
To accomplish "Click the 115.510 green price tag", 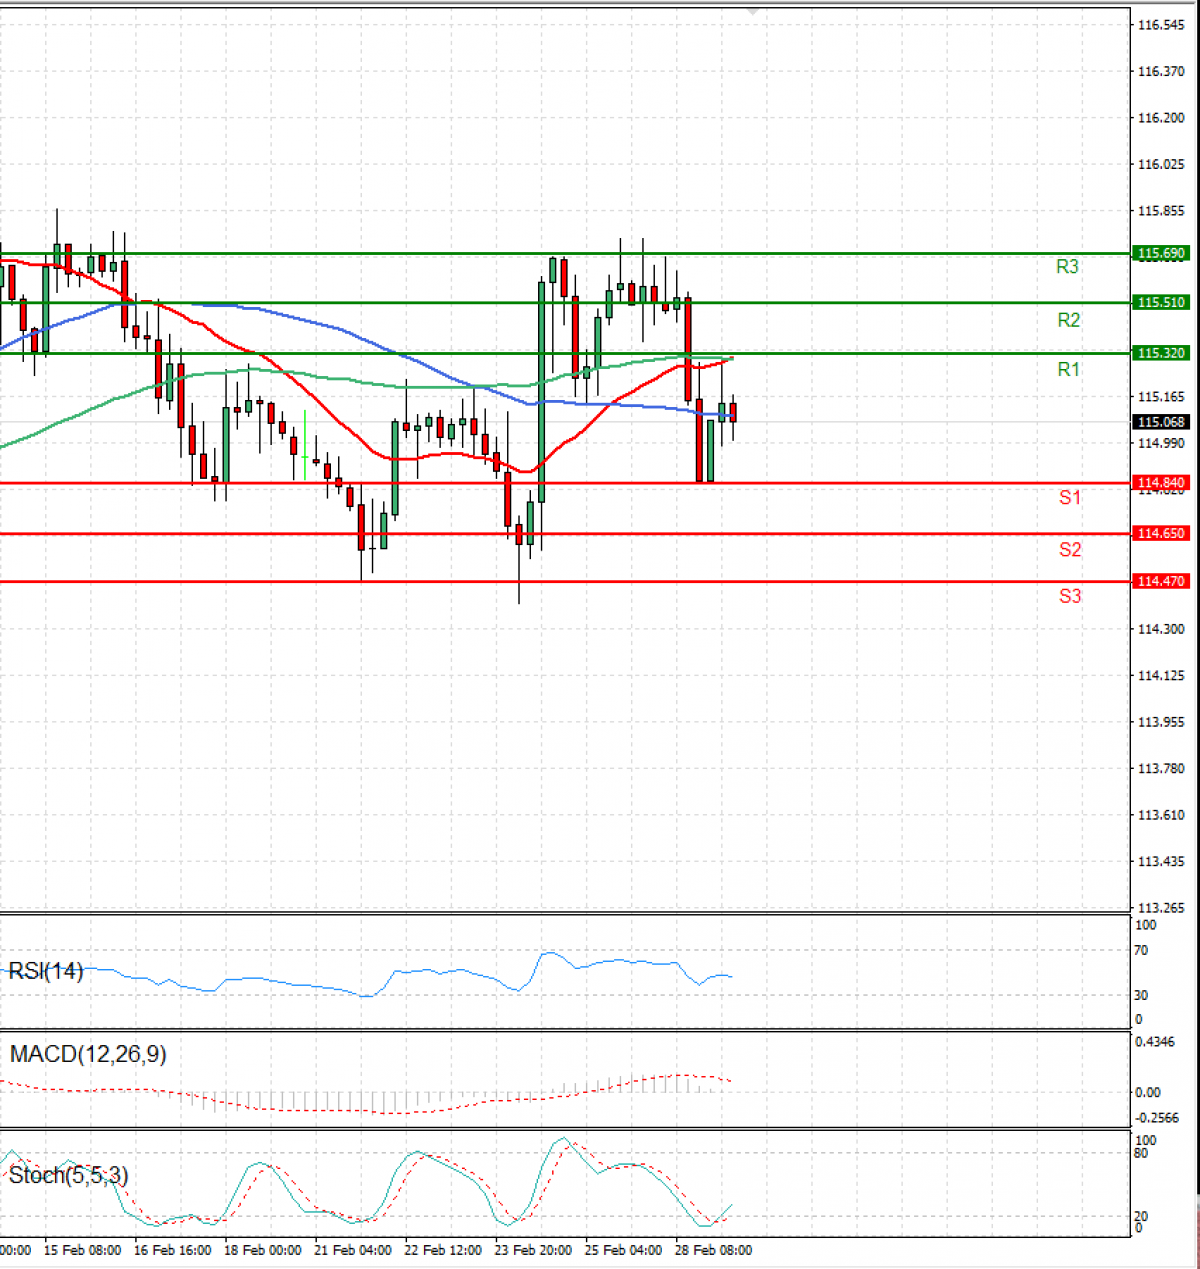I will pos(1160,302).
